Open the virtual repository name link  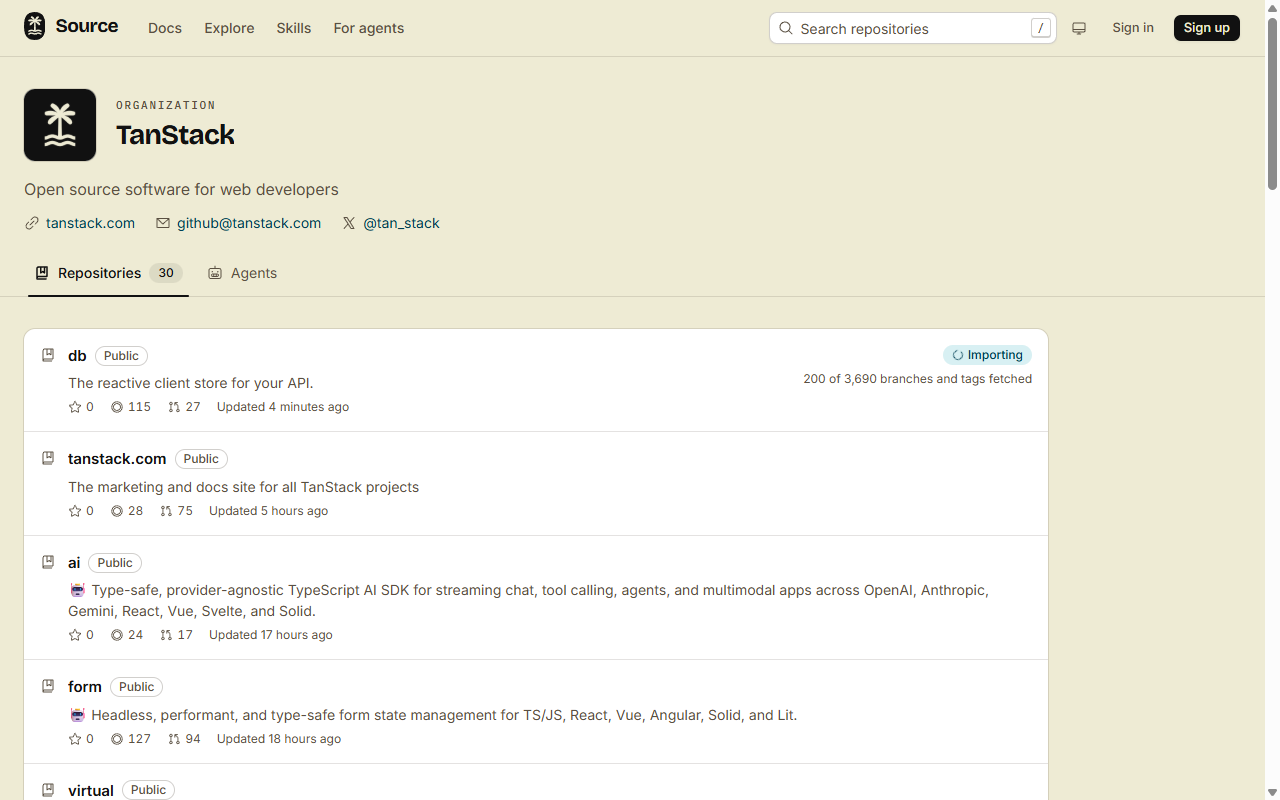(91, 790)
